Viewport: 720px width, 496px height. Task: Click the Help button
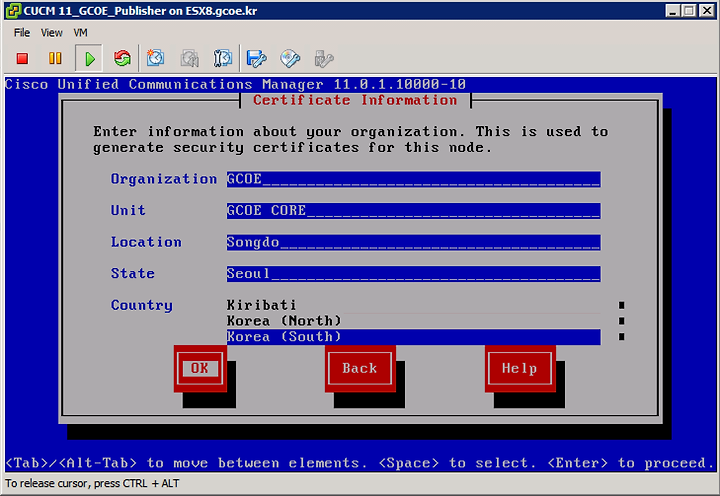(520, 368)
